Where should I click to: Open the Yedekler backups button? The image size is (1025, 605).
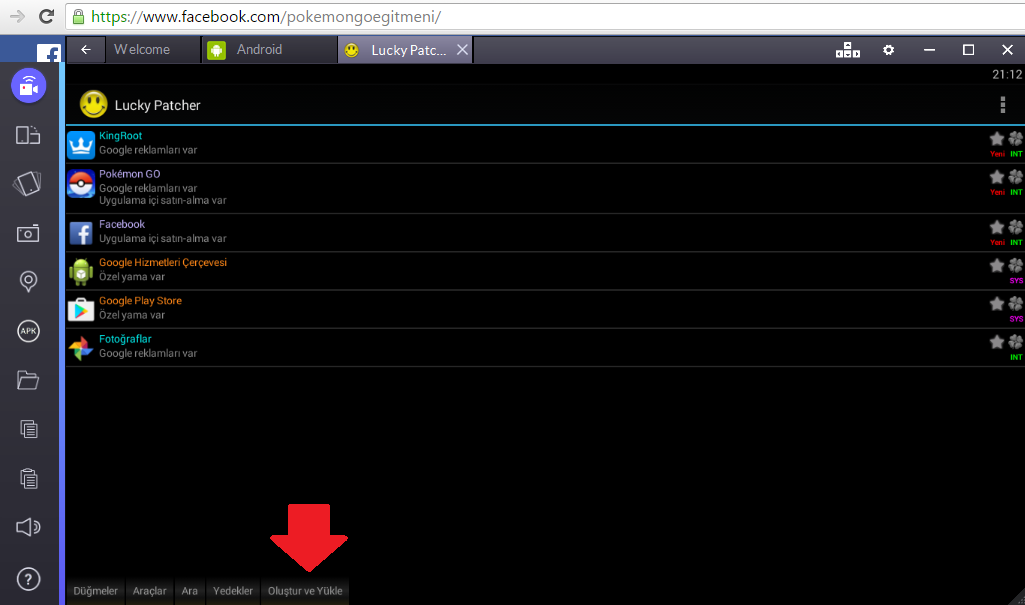(x=233, y=591)
